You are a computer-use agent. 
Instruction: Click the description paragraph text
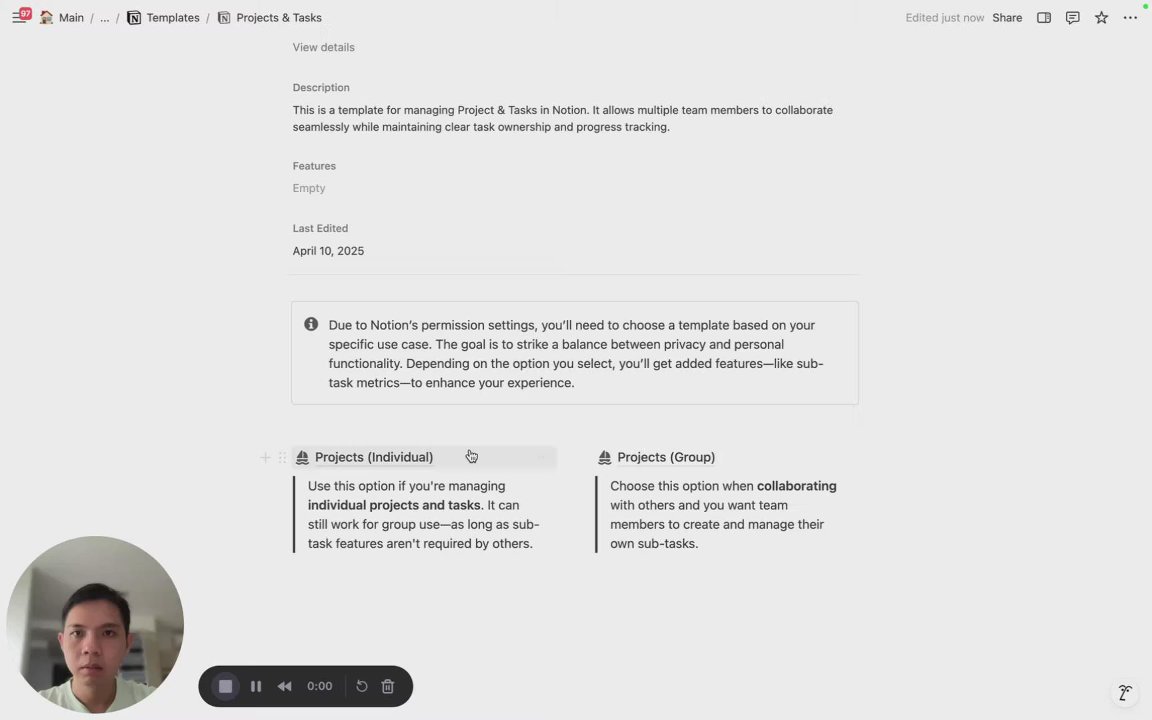(563, 118)
